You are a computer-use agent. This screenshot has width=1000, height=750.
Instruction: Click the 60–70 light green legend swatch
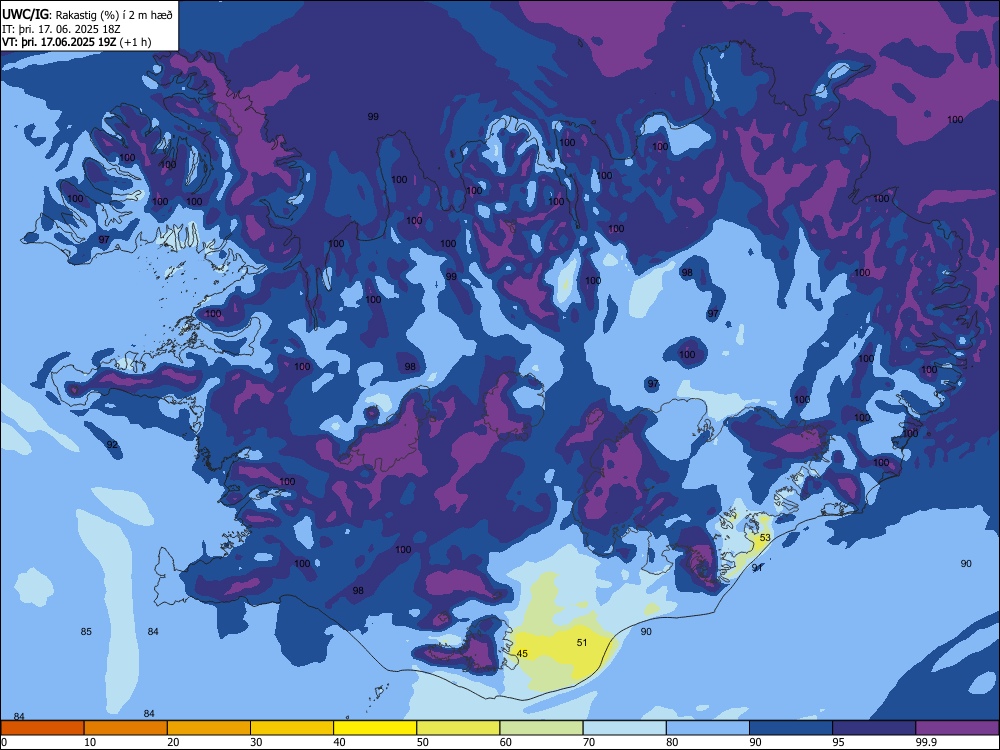[541, 728]
